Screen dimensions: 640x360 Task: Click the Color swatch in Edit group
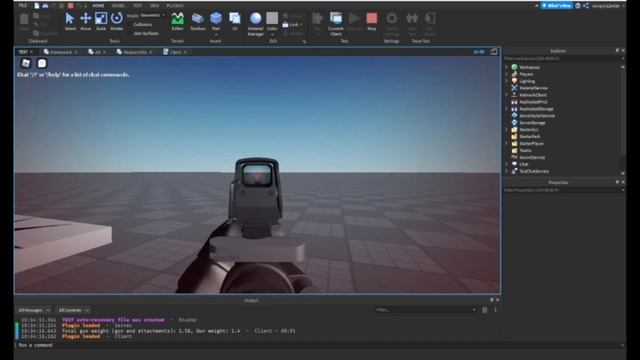click(272, 18)
